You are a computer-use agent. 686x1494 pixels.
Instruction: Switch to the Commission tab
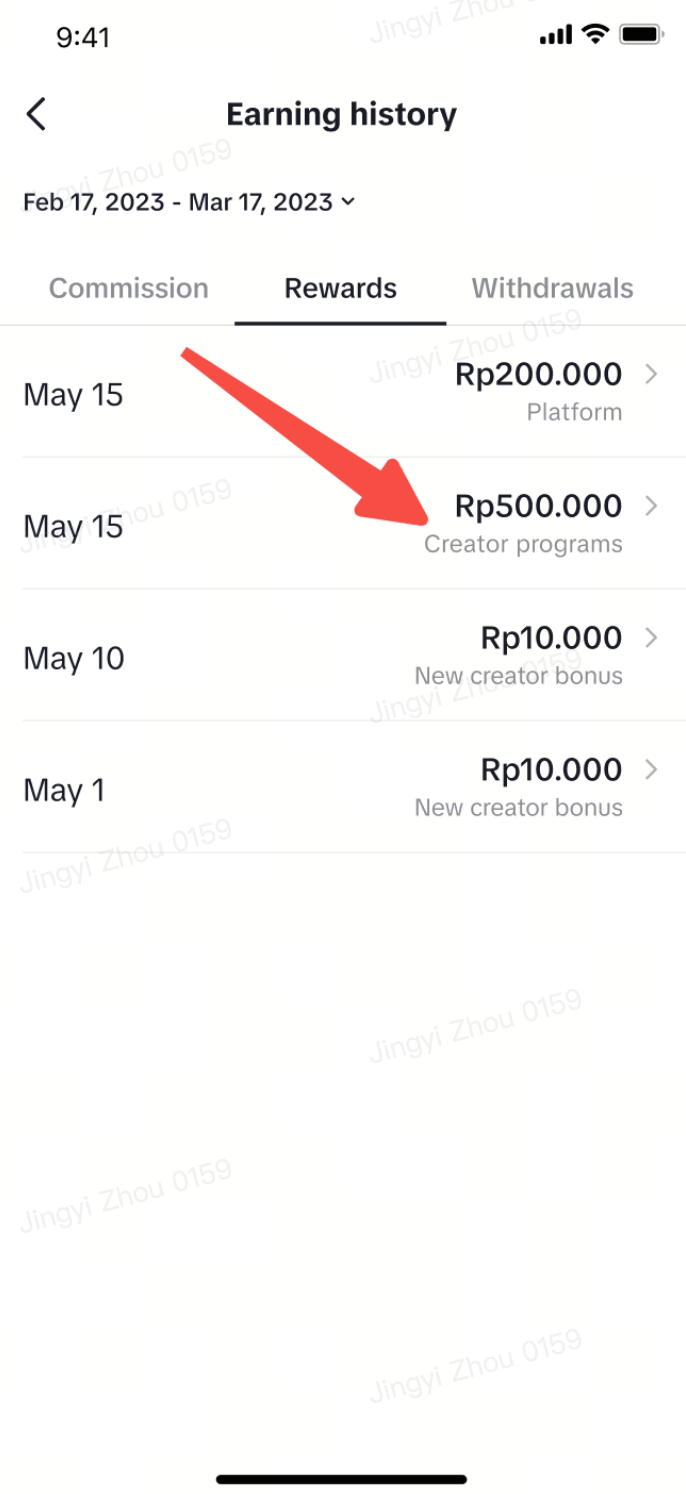tap(129, 288)
